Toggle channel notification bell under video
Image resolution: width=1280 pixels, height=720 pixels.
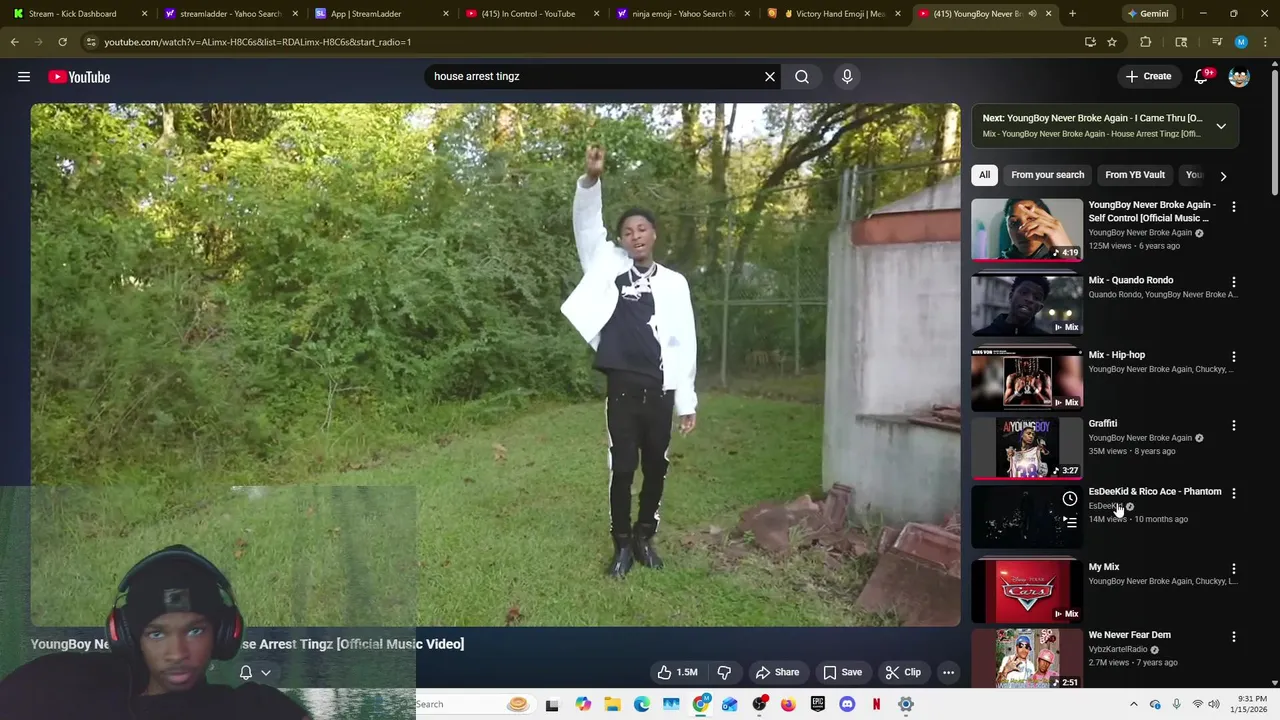246,673
